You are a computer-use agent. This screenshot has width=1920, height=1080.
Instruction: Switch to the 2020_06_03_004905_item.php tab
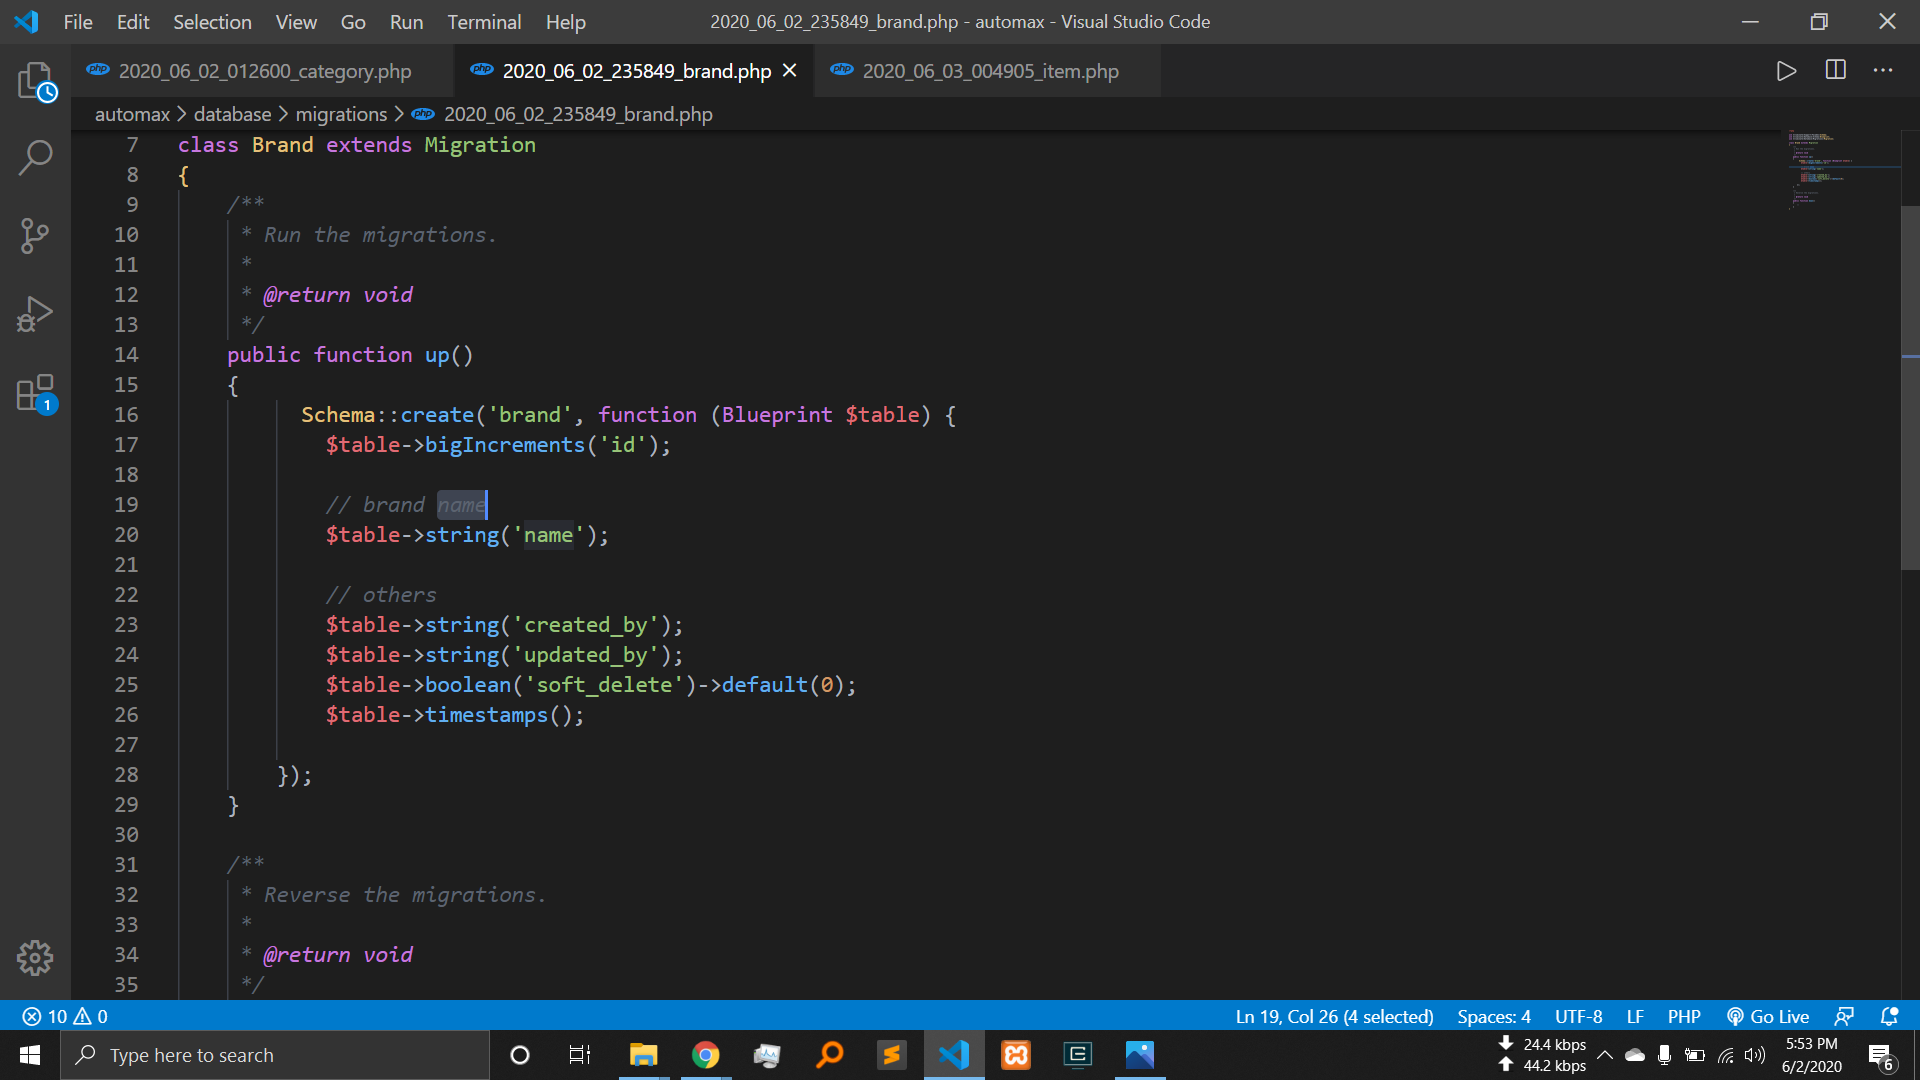pyautogui.click(x=989, y=71)
